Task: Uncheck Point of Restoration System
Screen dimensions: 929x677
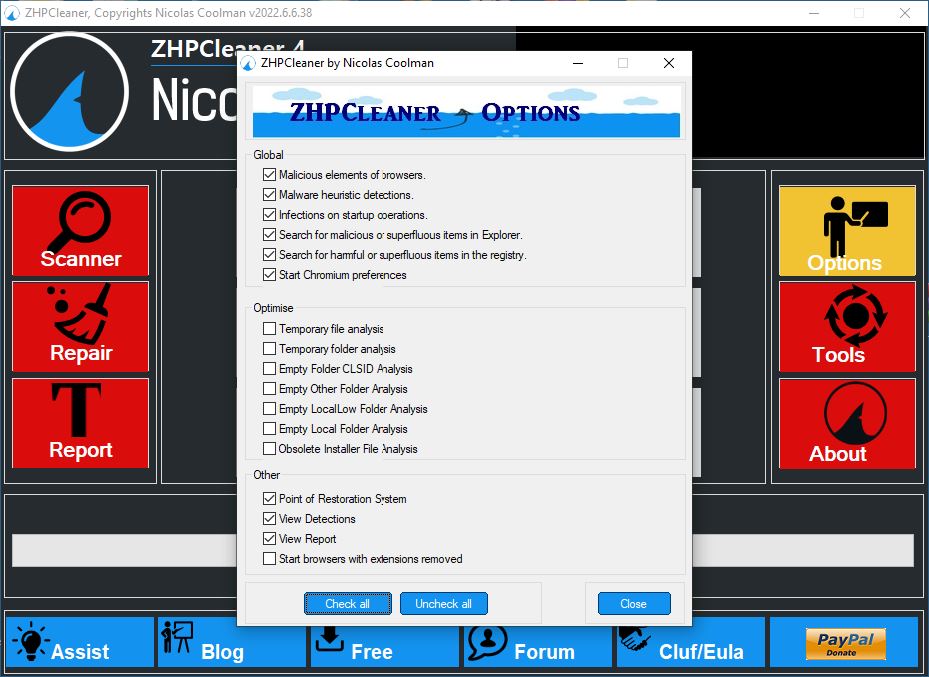Action: (x=270, y=499)
